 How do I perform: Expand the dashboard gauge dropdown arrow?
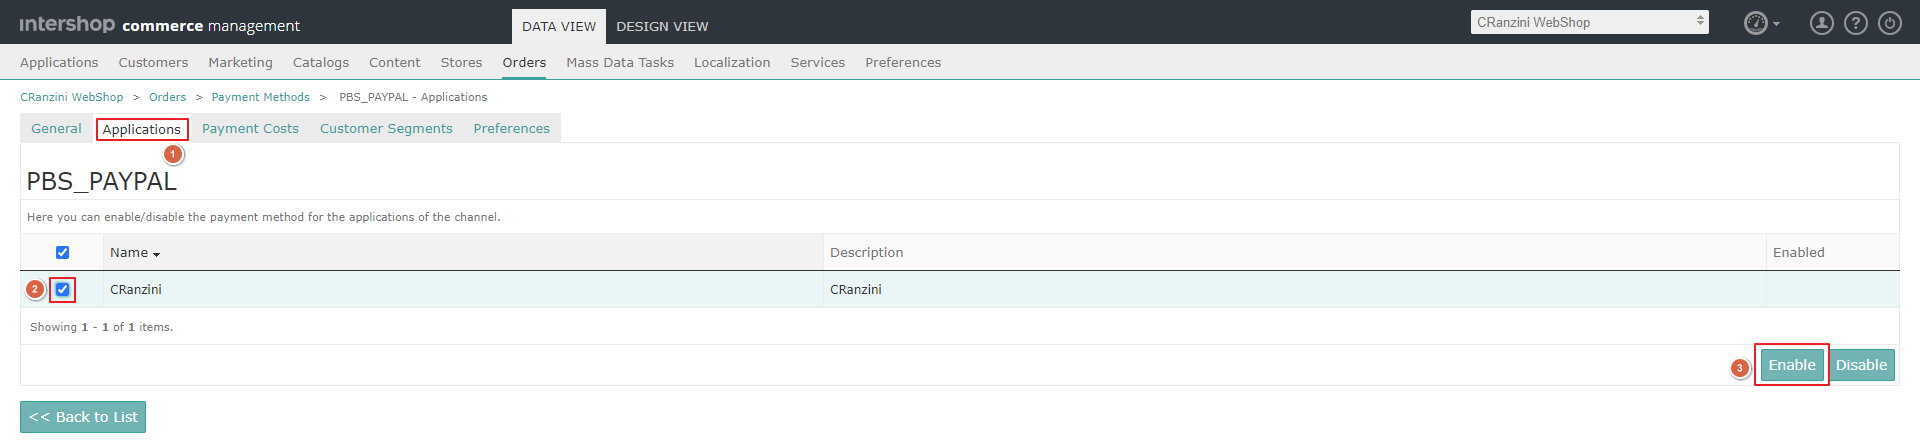[1776, 24]
